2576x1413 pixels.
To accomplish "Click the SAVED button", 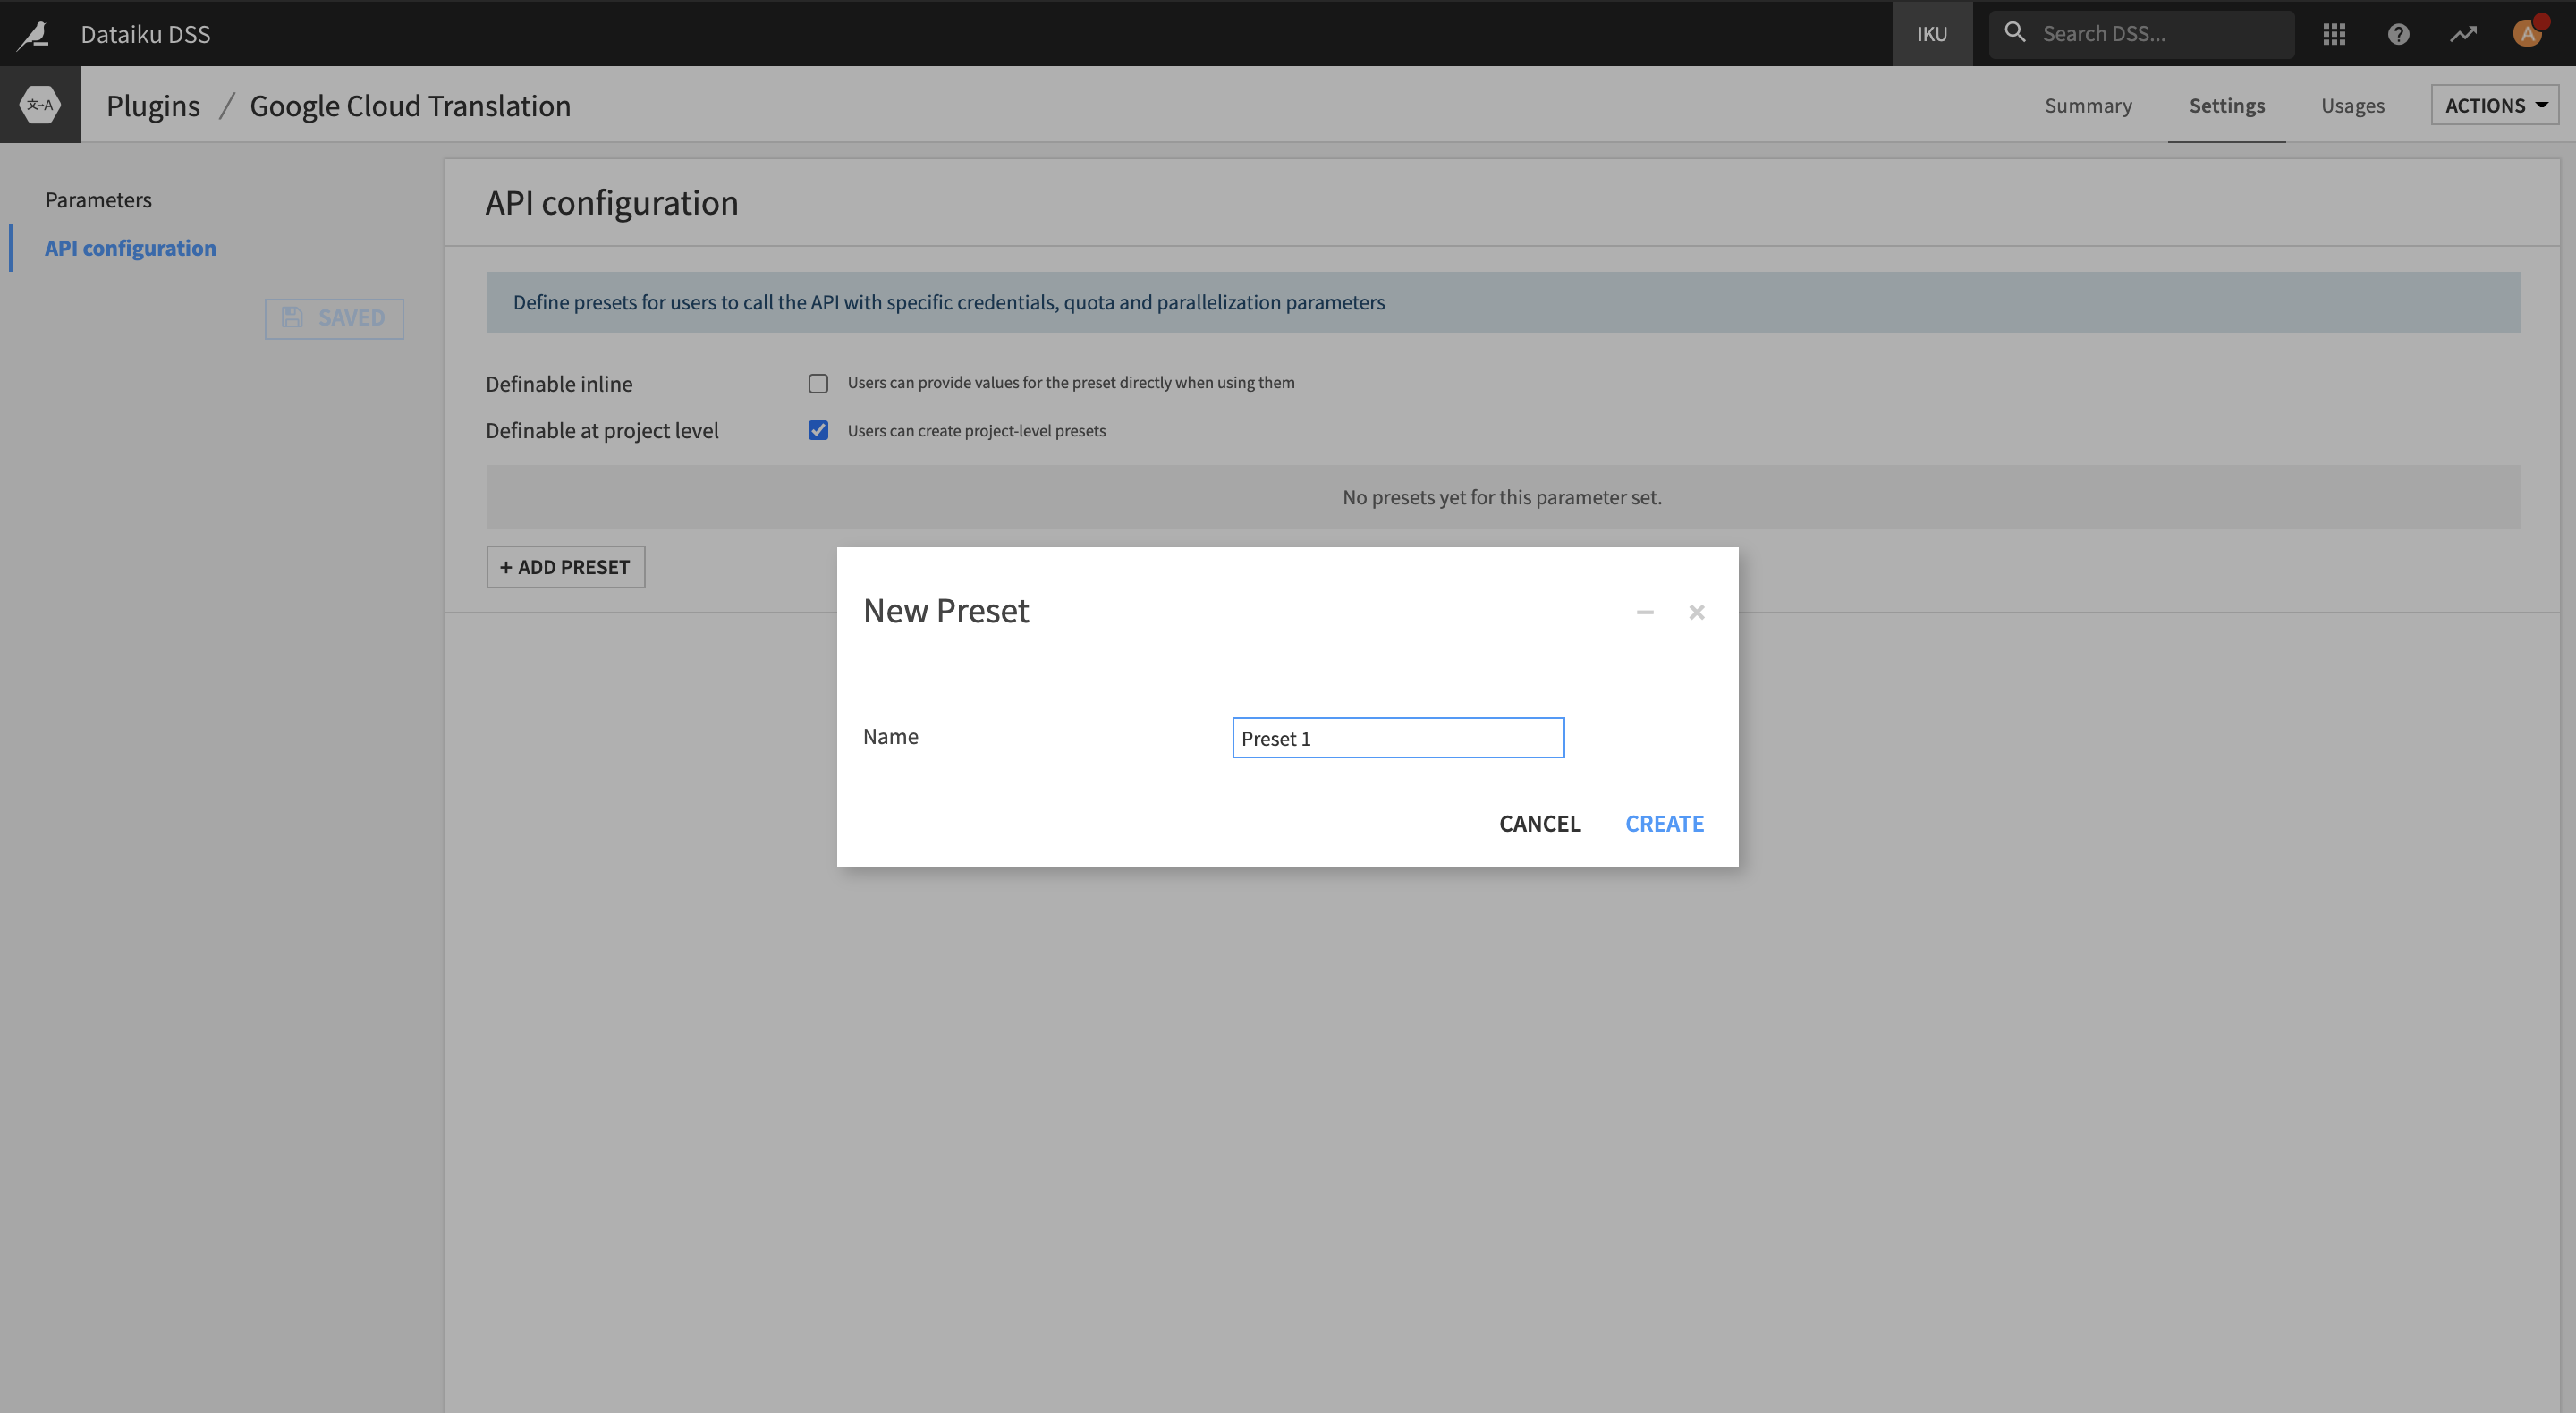I will pyautogui.click(x=334, y=318).
